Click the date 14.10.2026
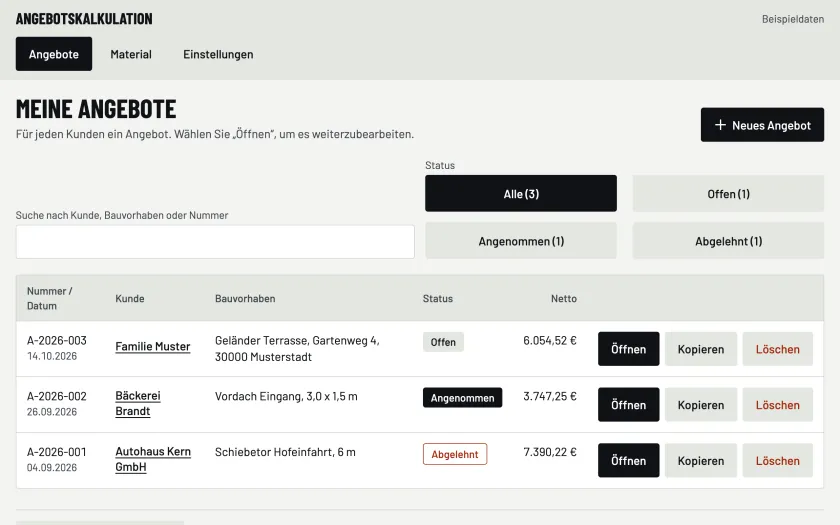The image size is (840, 525). click(52, 356)
